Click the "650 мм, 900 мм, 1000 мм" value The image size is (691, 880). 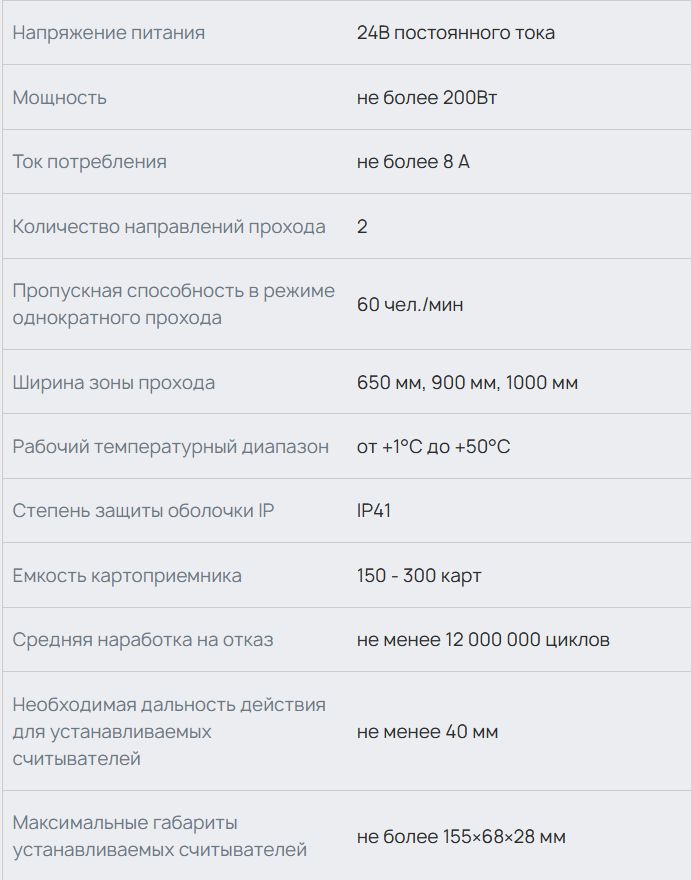[x=467, y=383]
